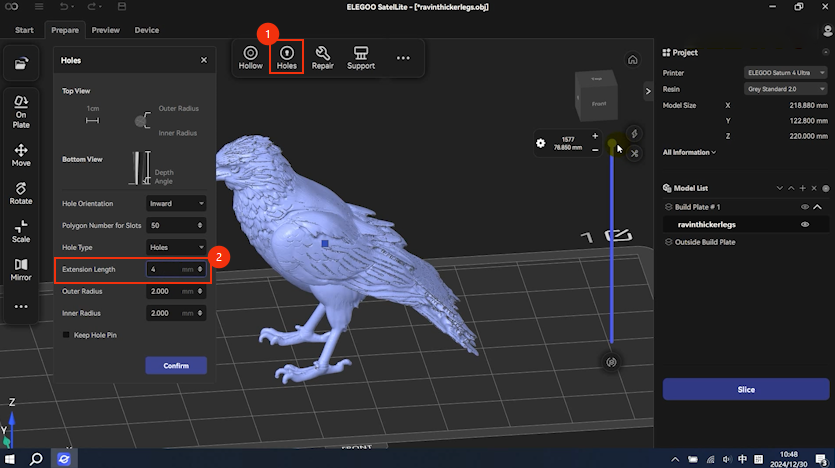
Task: Click the layer slider handle
Action: click(612, 143)
